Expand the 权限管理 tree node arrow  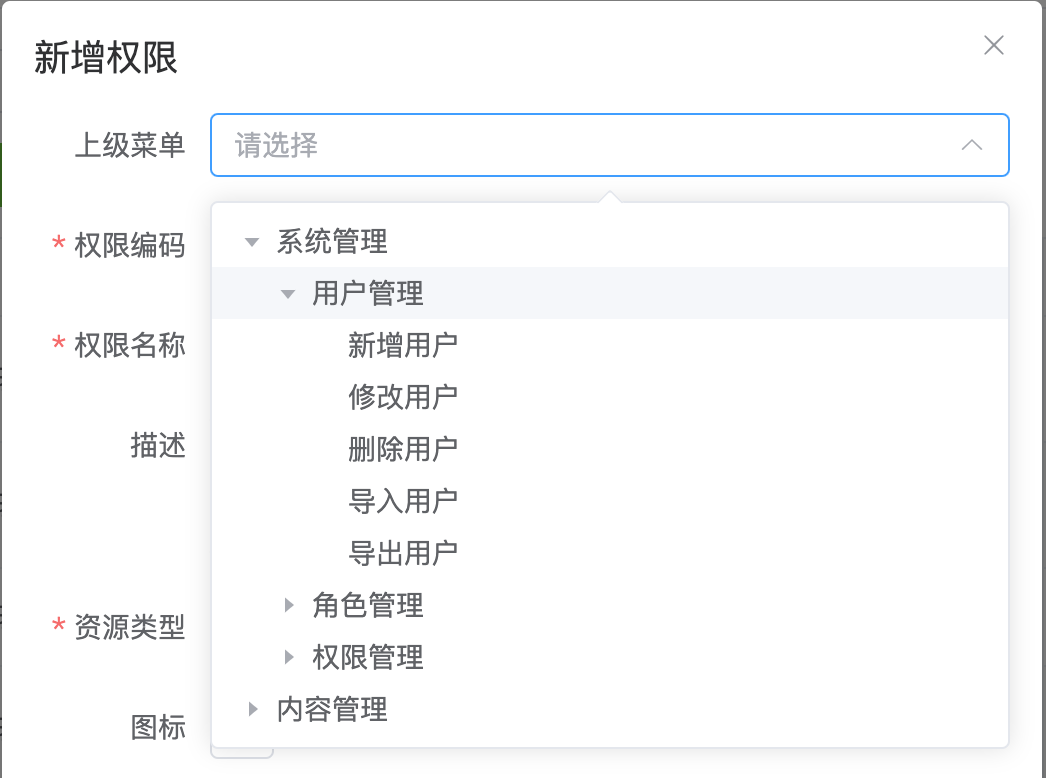tap(289, 657)
